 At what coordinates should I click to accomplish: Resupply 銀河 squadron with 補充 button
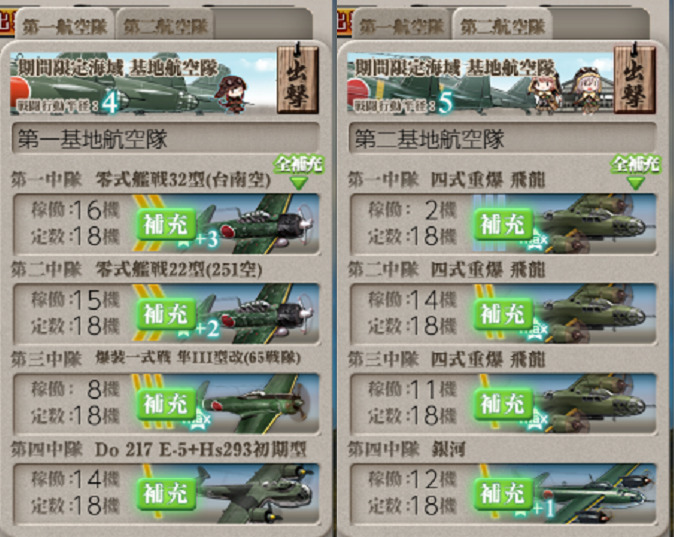click(503, 494)
